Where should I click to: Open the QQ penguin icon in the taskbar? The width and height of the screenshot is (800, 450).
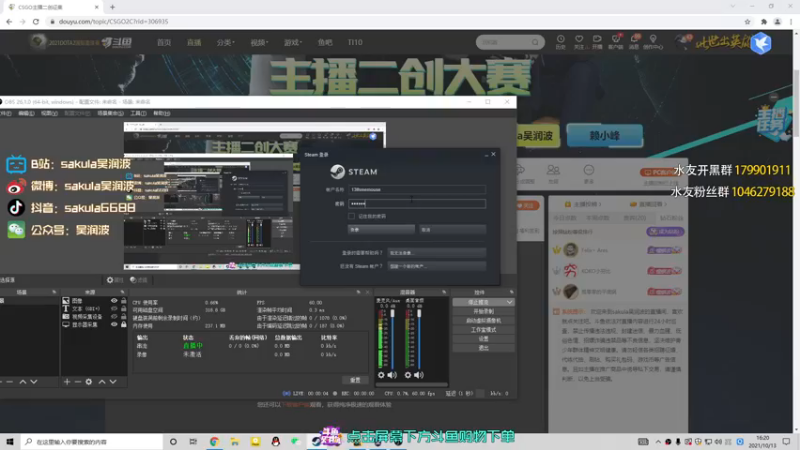click(276, 441)
